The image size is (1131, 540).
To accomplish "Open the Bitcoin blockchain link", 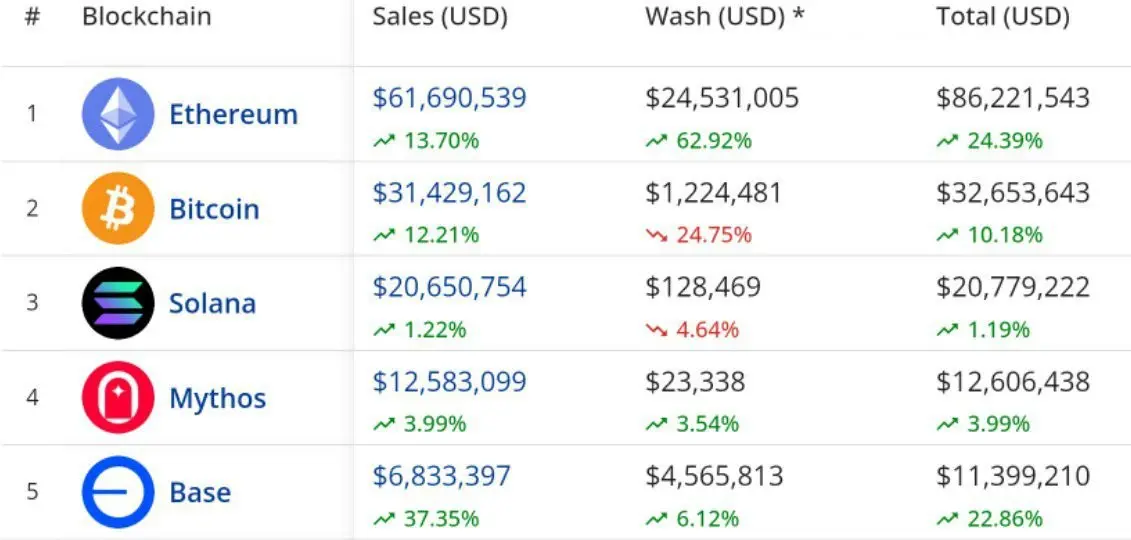I will (214, 209).
